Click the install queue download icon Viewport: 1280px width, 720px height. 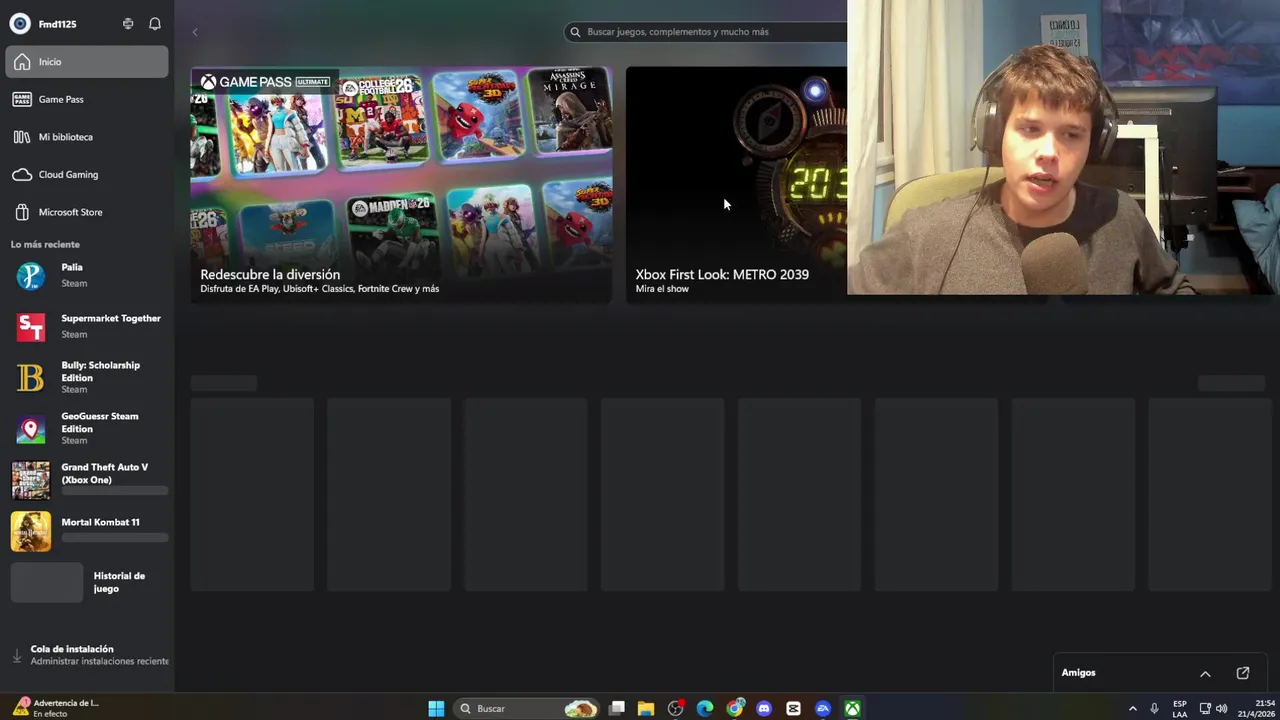[17, 656]
